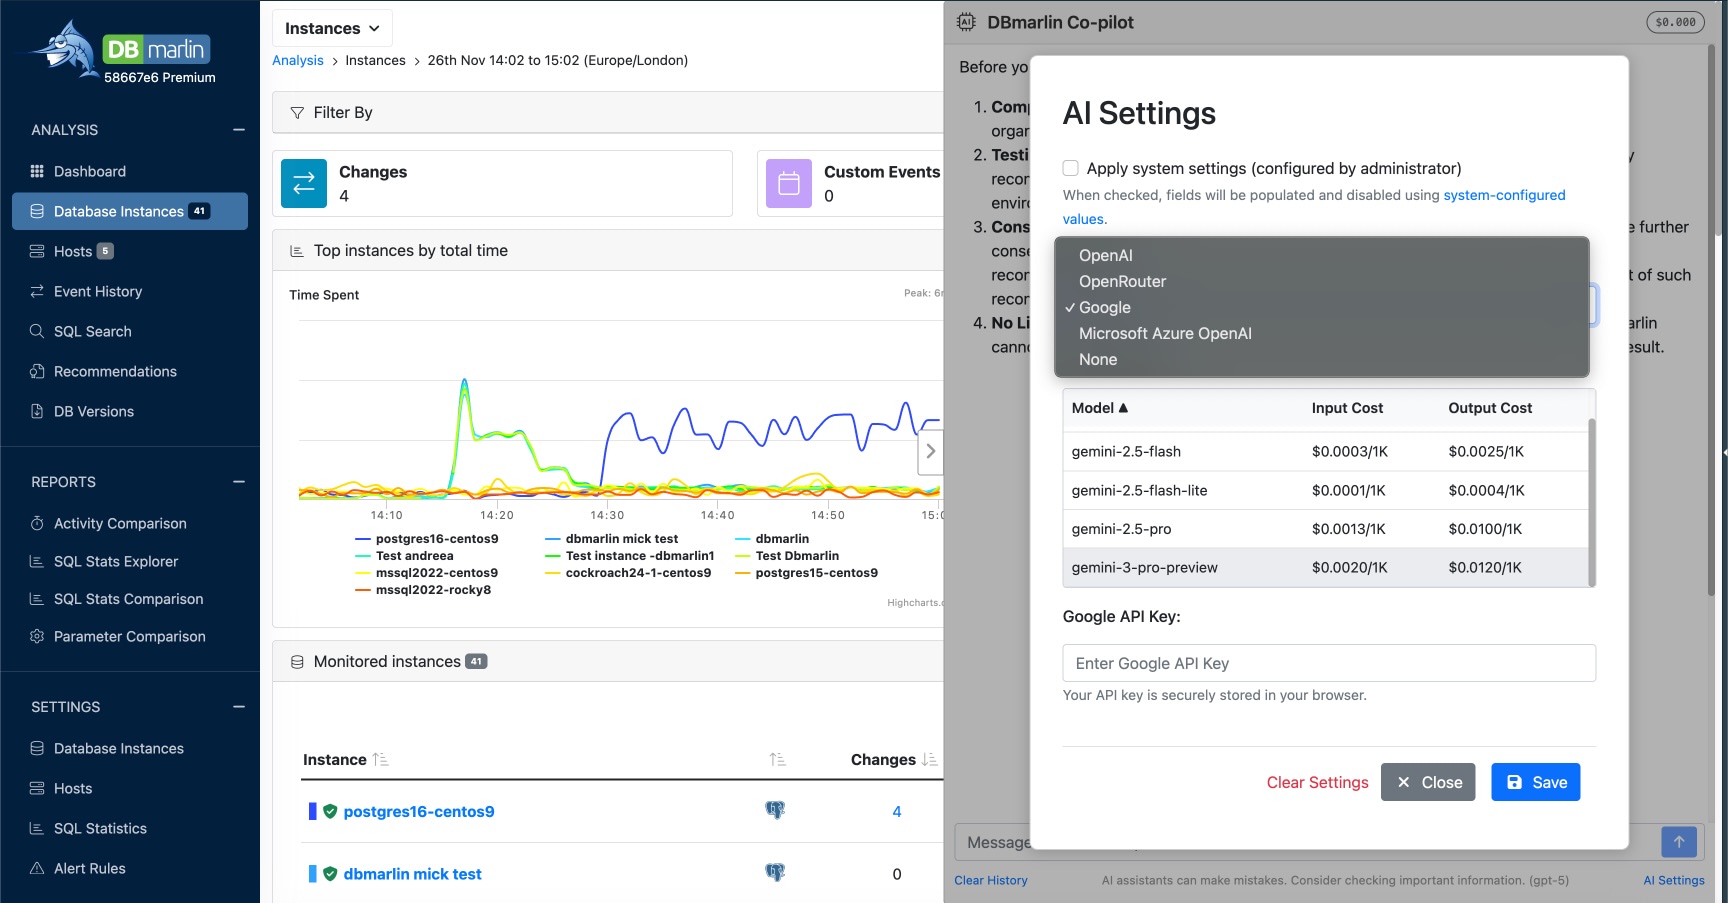Click Analysis breadcrumb link
The image size is (1728, 903).
298,60
